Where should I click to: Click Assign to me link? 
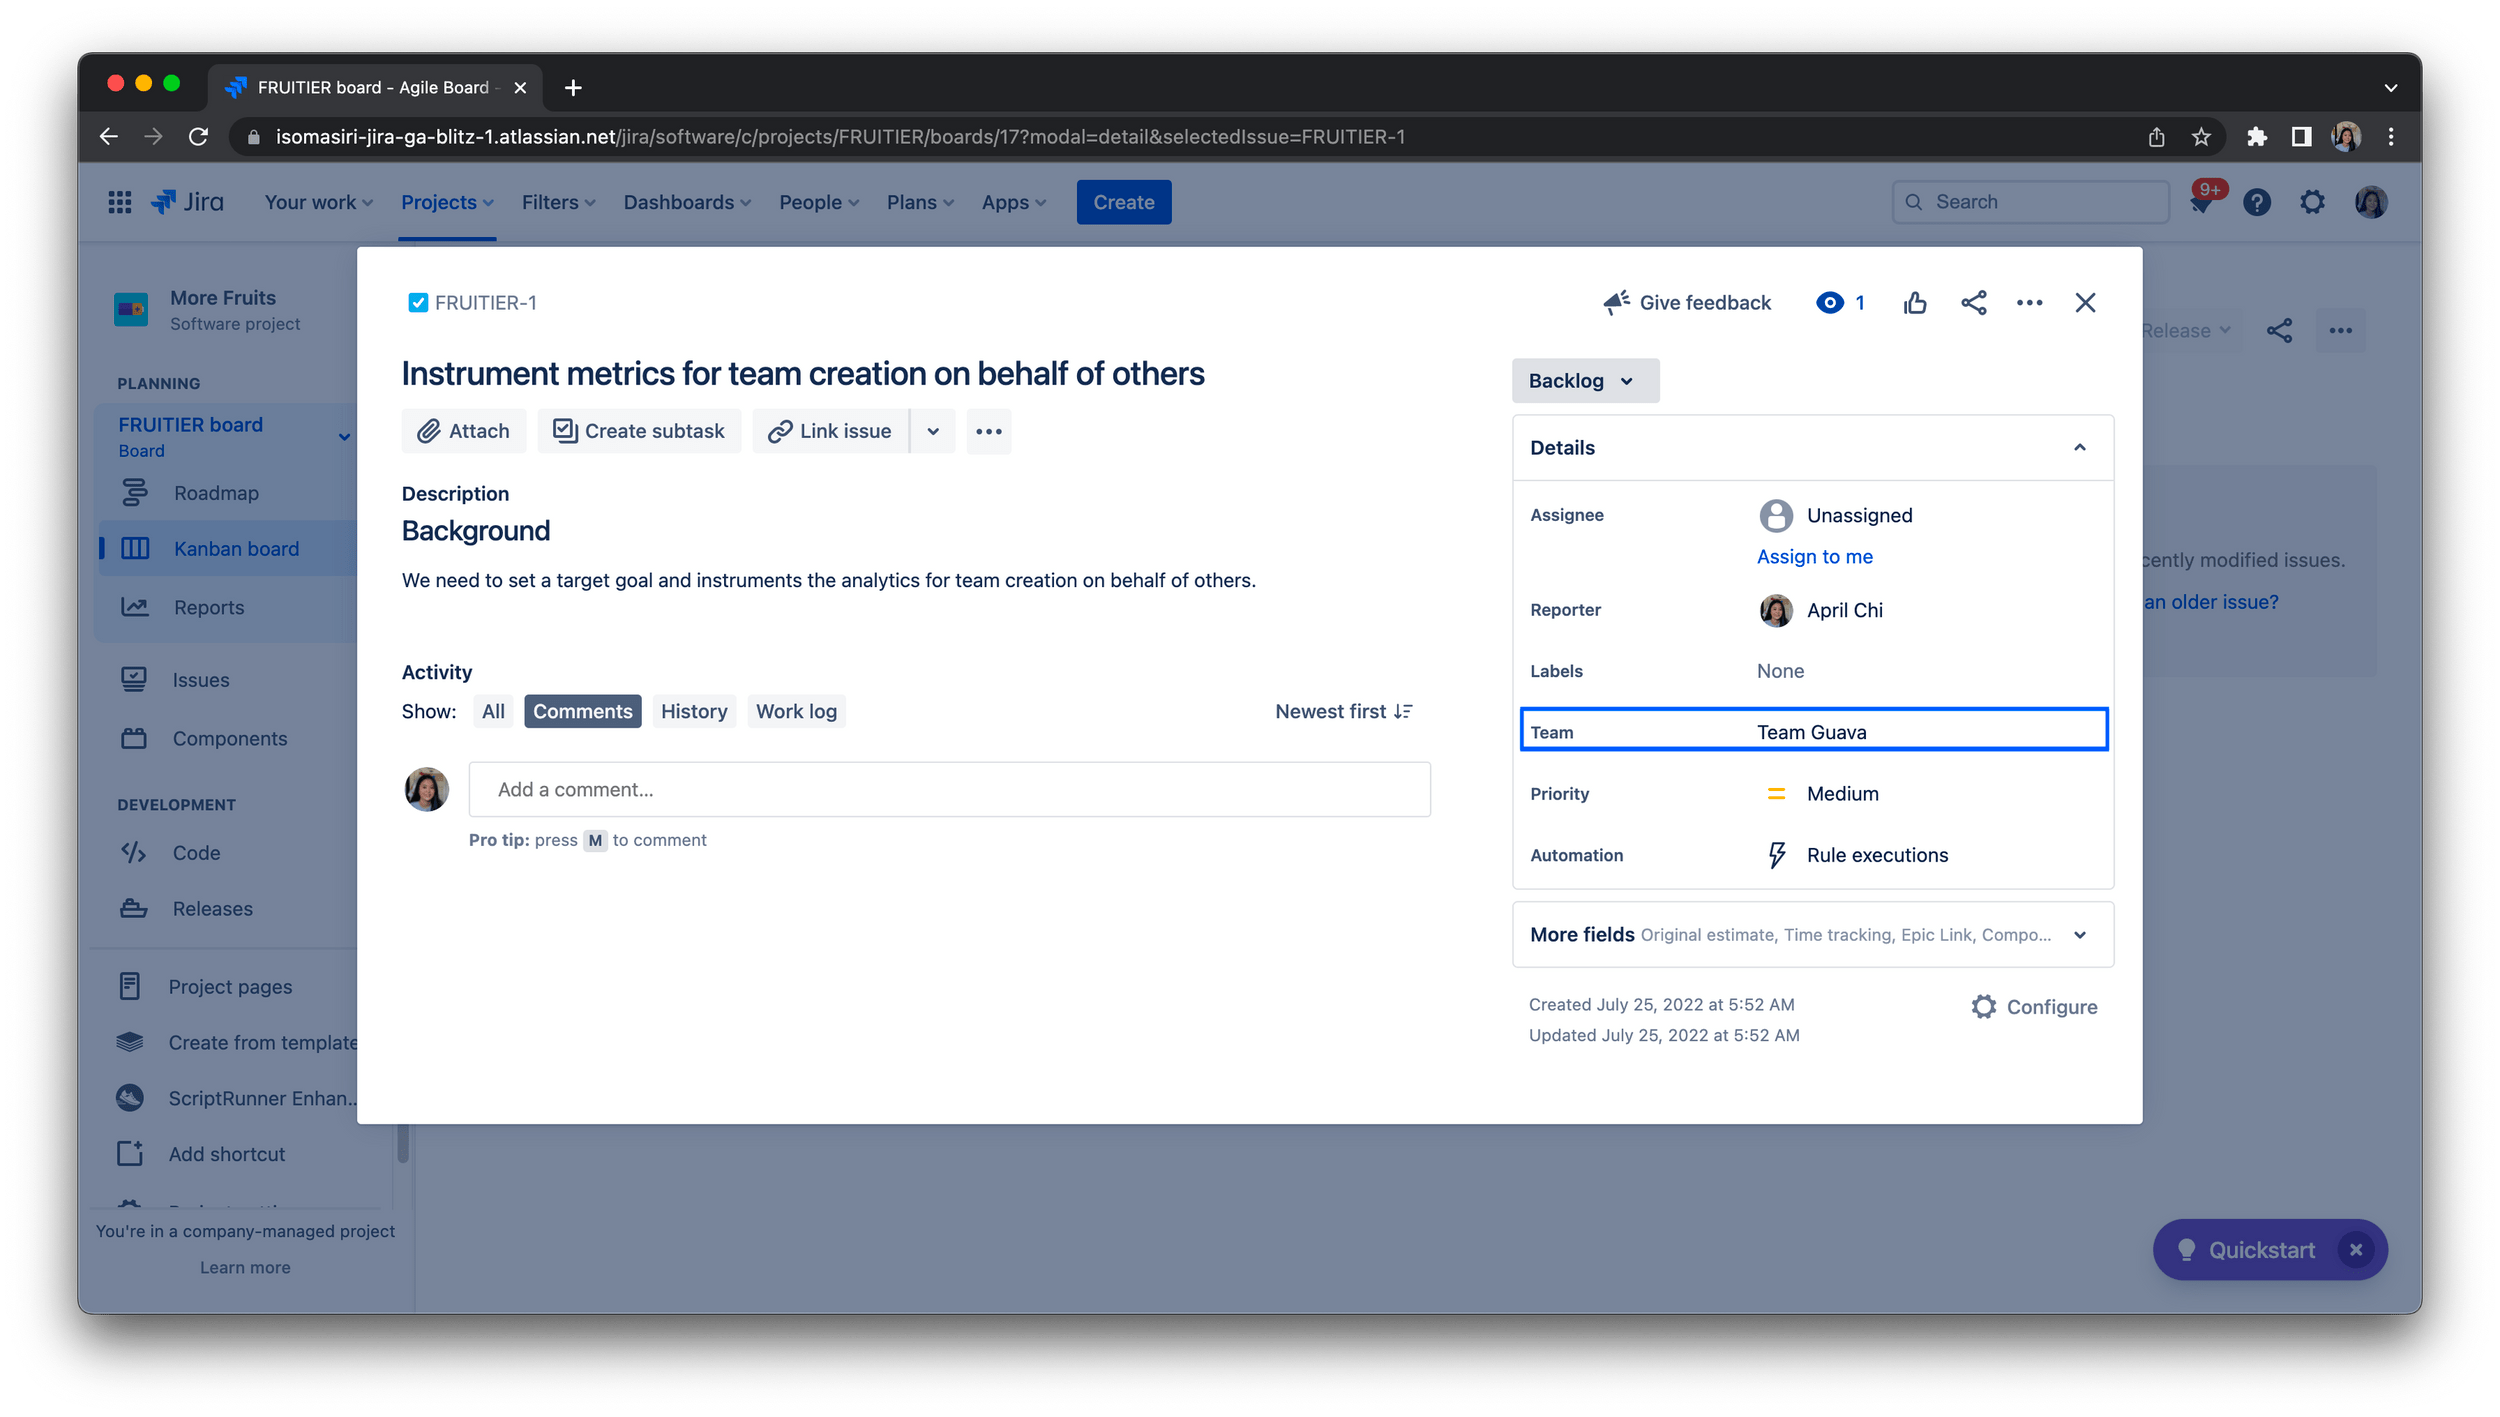pos(1814,556)
